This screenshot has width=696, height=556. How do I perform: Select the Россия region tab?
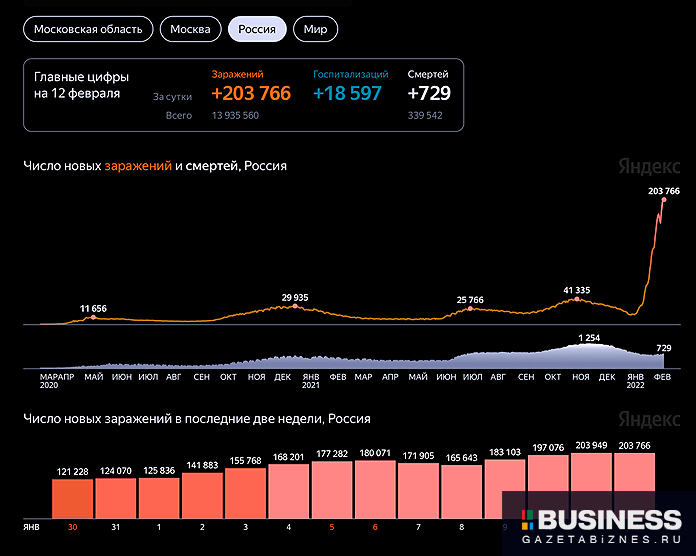258,29
